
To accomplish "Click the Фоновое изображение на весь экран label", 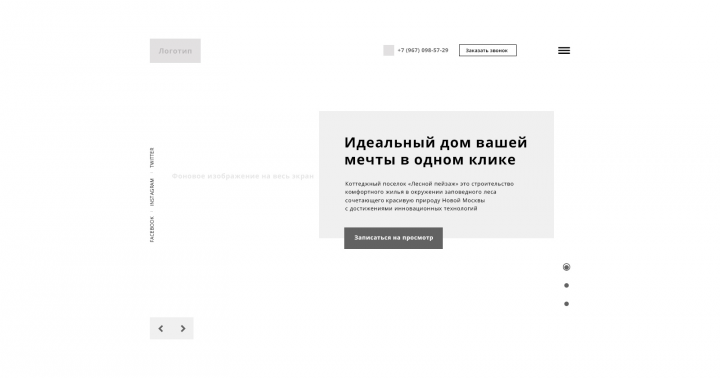I will pos(243,176).
